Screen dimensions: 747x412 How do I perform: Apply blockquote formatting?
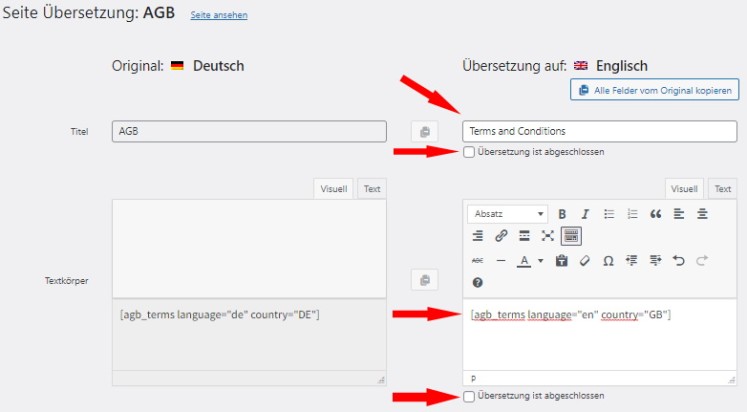click(x=656, y=214)
